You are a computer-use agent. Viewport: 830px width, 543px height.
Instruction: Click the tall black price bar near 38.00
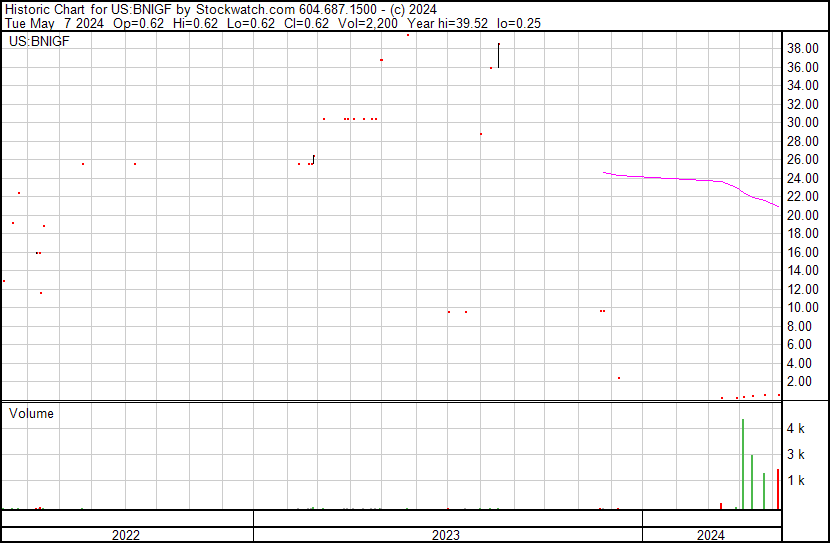499,56
